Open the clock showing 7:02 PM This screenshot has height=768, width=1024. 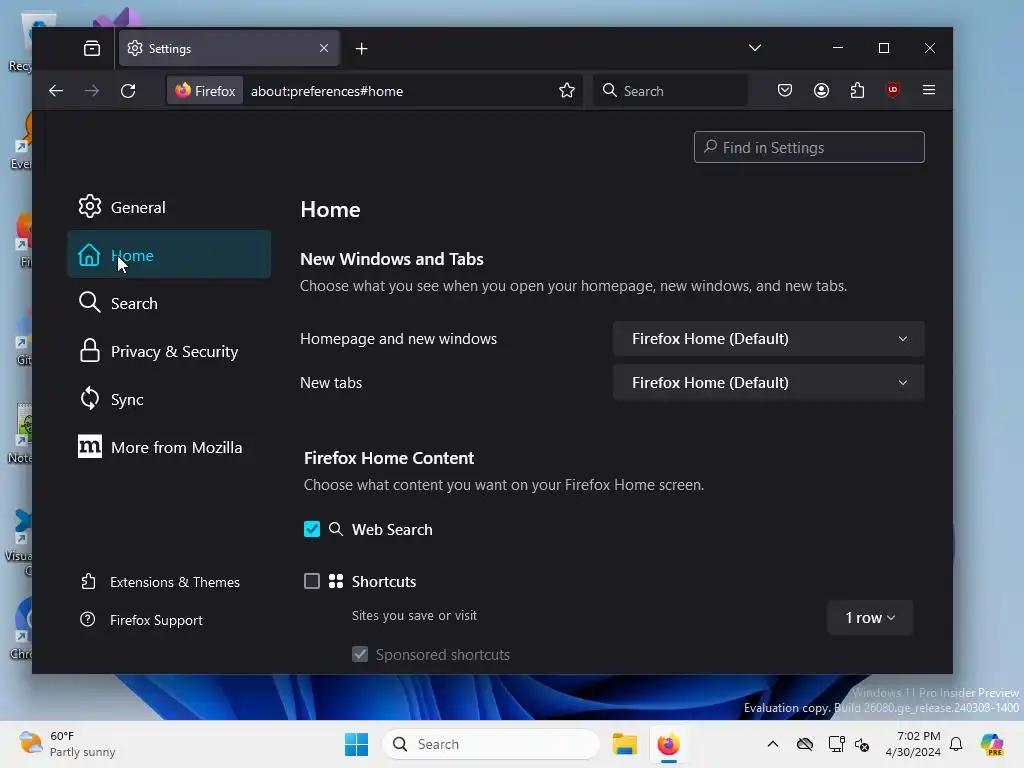(x=912, y=744)
